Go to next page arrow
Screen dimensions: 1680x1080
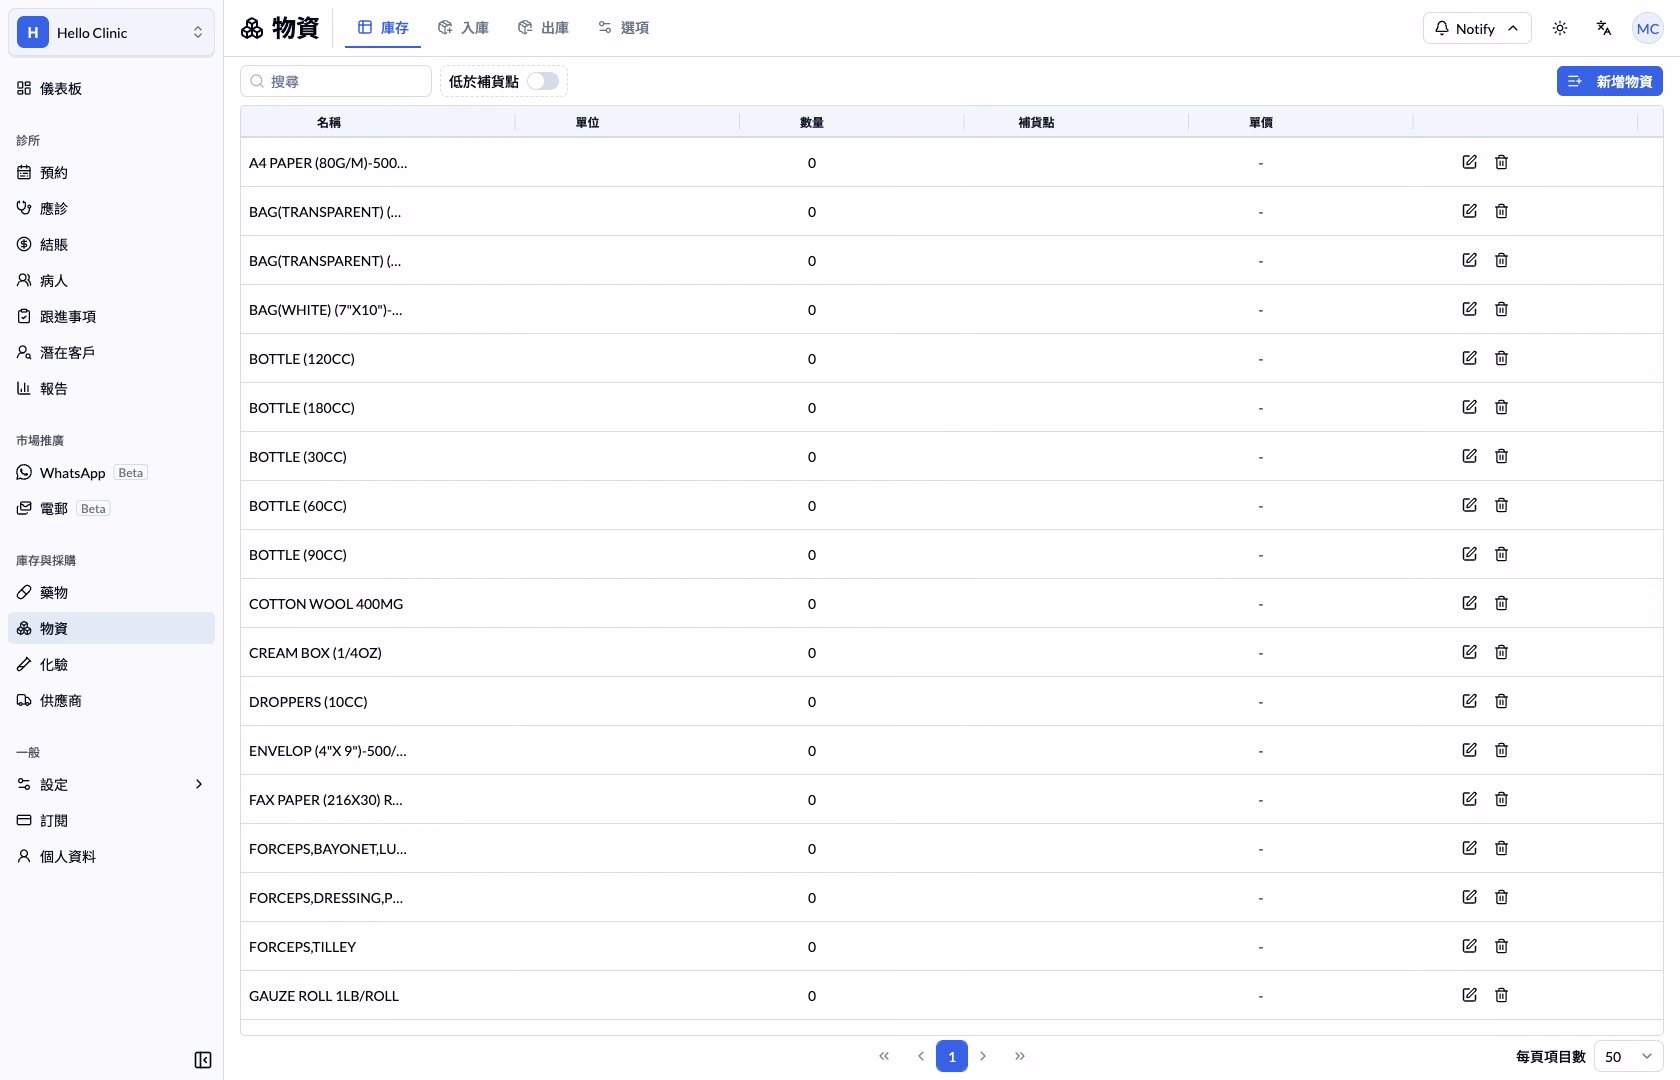point(983,1056)
